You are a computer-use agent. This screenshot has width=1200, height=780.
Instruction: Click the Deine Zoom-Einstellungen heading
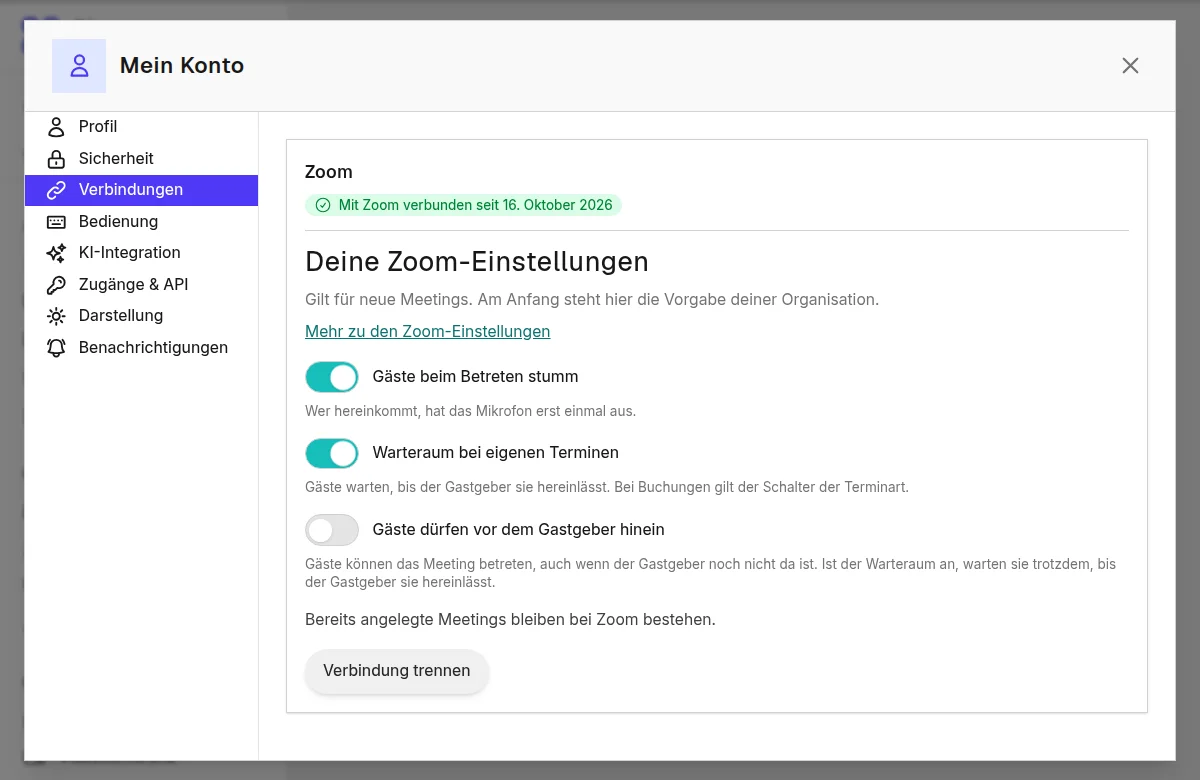(477, 262)
